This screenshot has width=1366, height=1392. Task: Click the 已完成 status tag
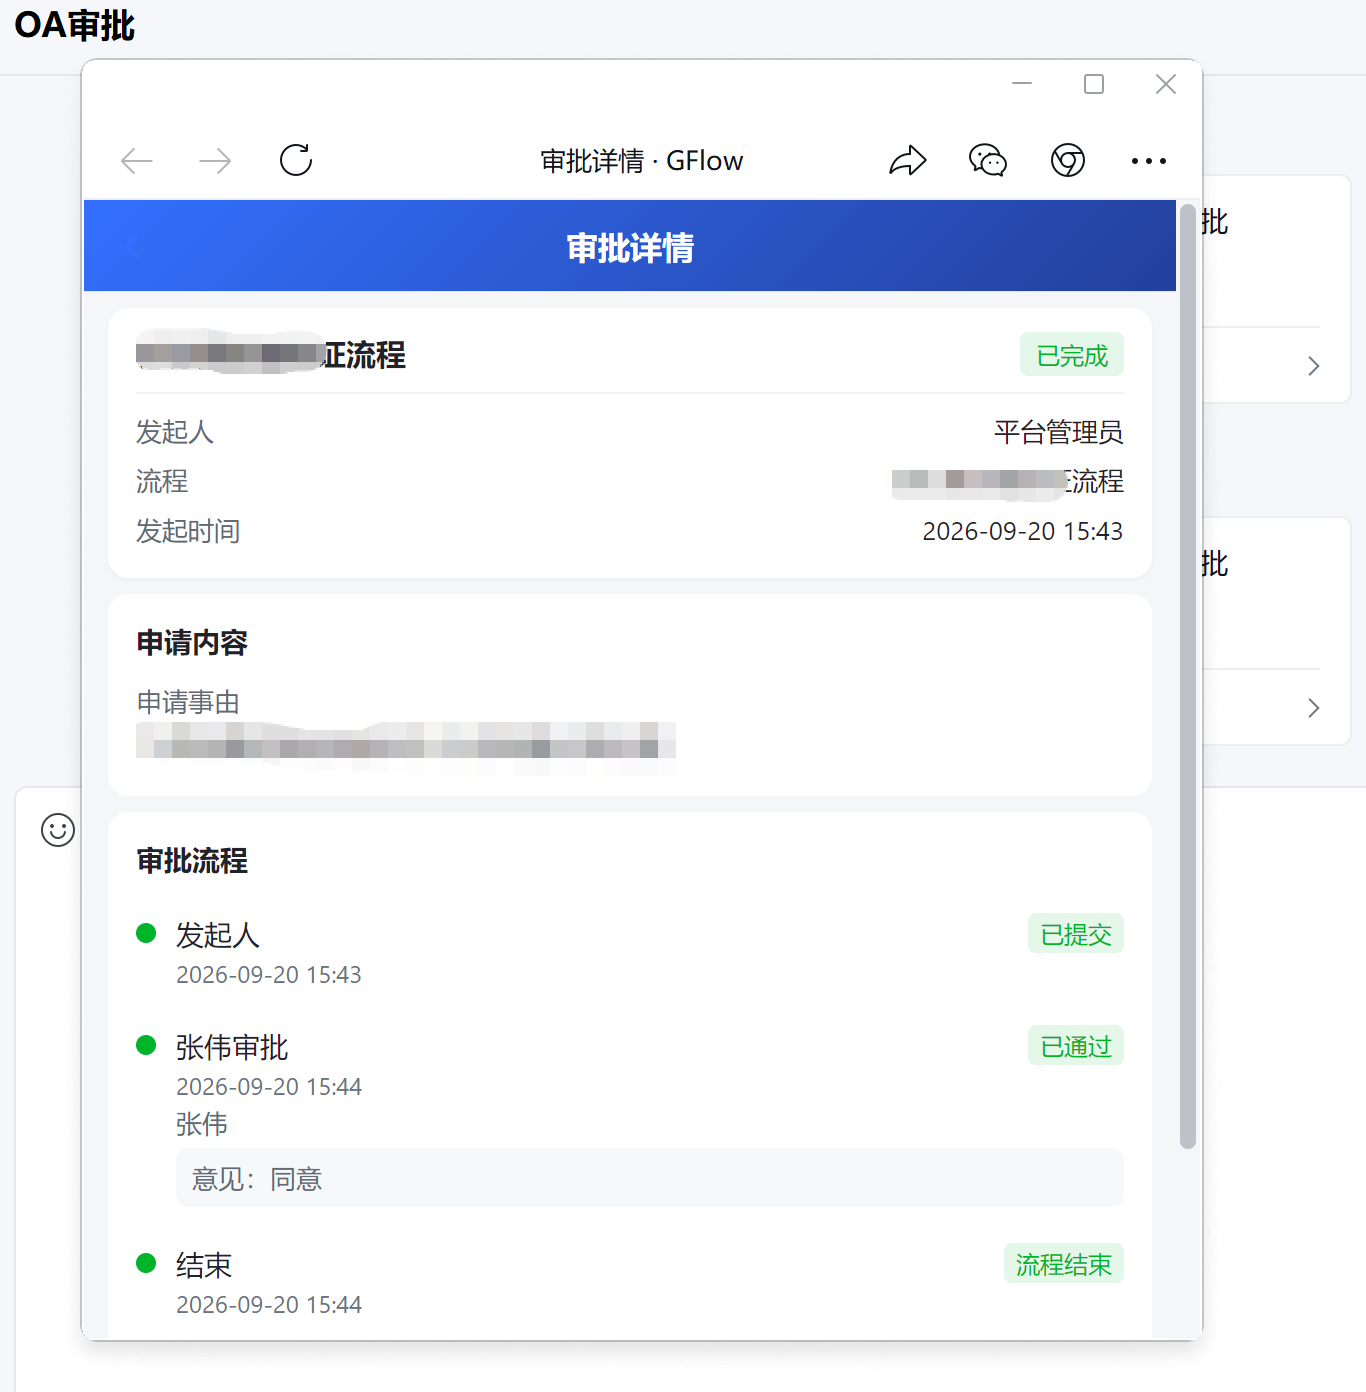click(1072, 355)
